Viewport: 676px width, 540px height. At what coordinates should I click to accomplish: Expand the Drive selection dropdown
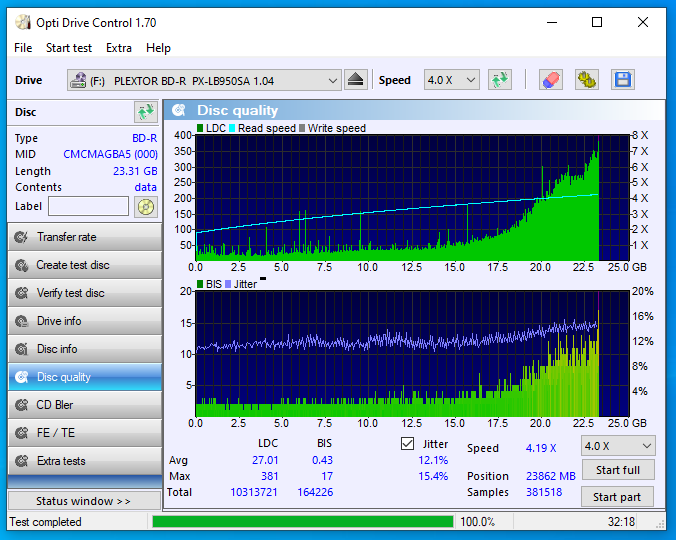pyautogui.click(x=332, y=81)
